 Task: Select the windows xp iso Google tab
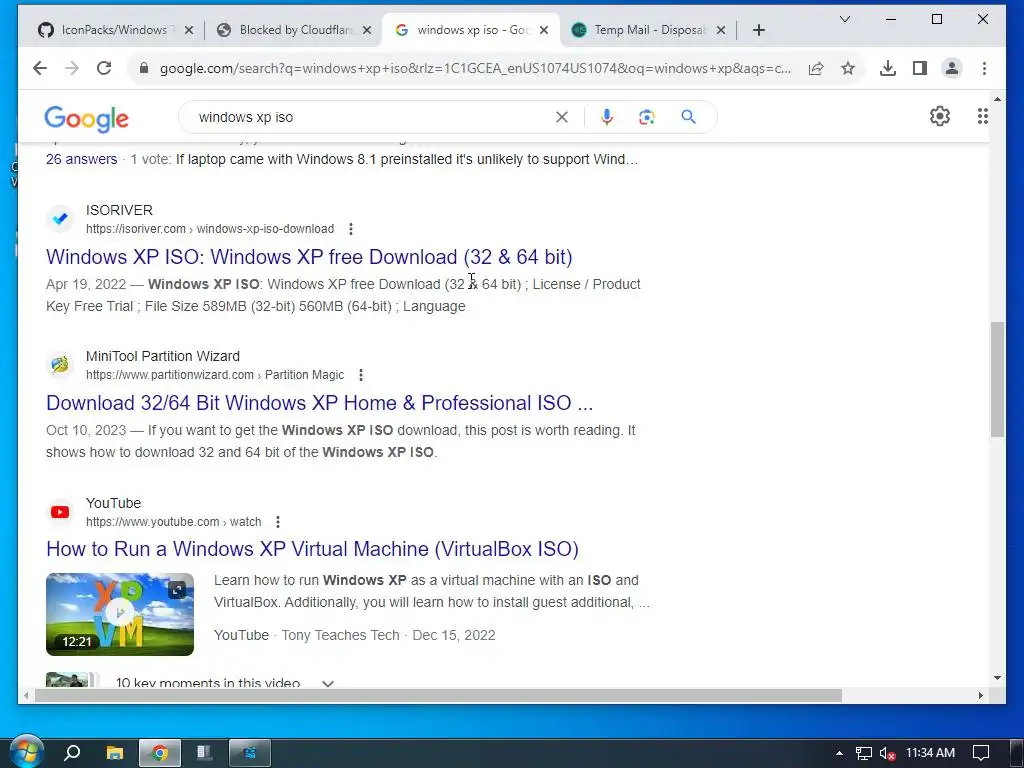[465, 30]
